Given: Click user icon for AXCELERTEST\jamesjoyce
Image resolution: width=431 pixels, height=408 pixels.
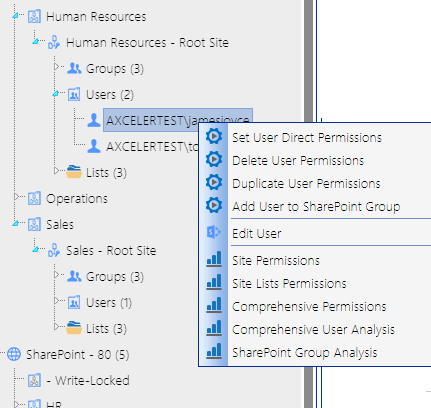Looking at the screenshot, I should tap(94, 120).
